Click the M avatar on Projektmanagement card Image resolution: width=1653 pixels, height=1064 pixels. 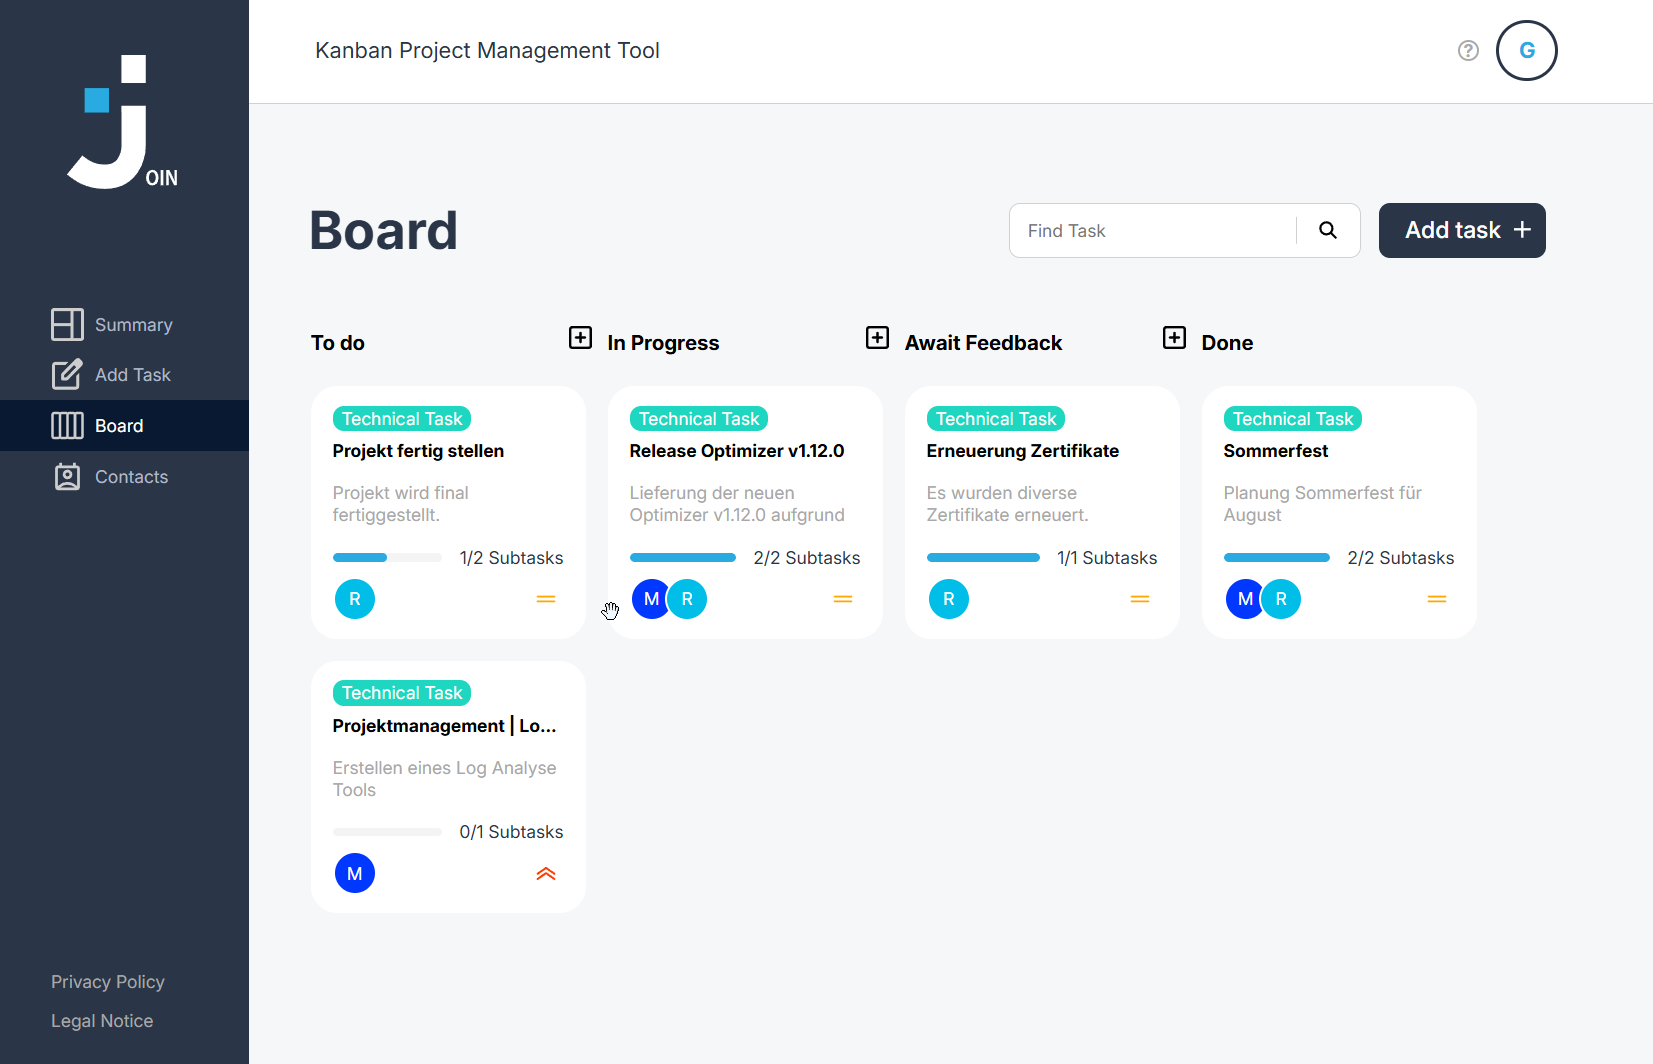pos(355,874)
